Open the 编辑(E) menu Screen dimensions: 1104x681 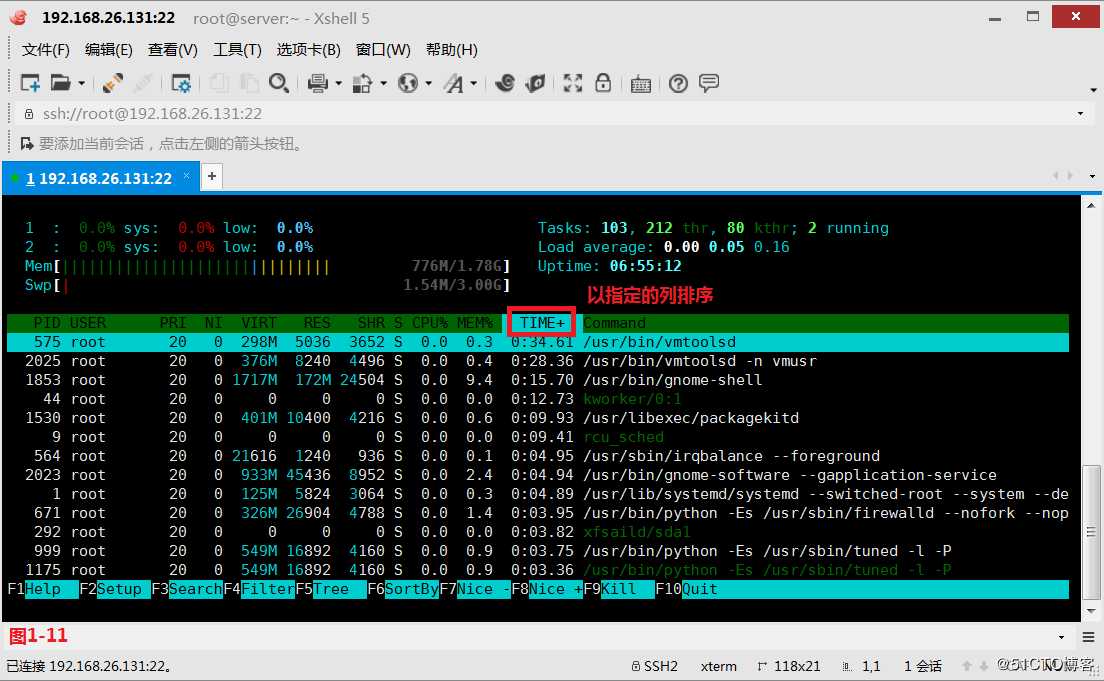tap(108, 49)
